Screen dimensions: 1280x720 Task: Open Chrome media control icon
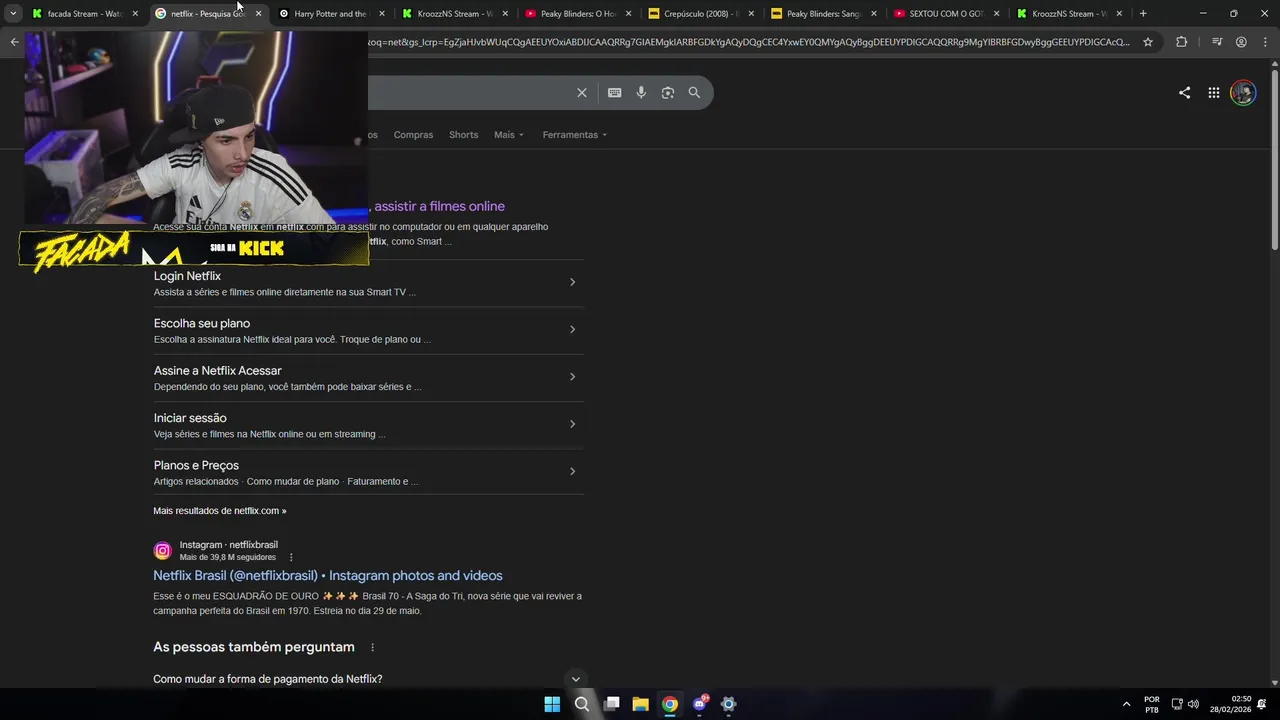click(1217, 42)
